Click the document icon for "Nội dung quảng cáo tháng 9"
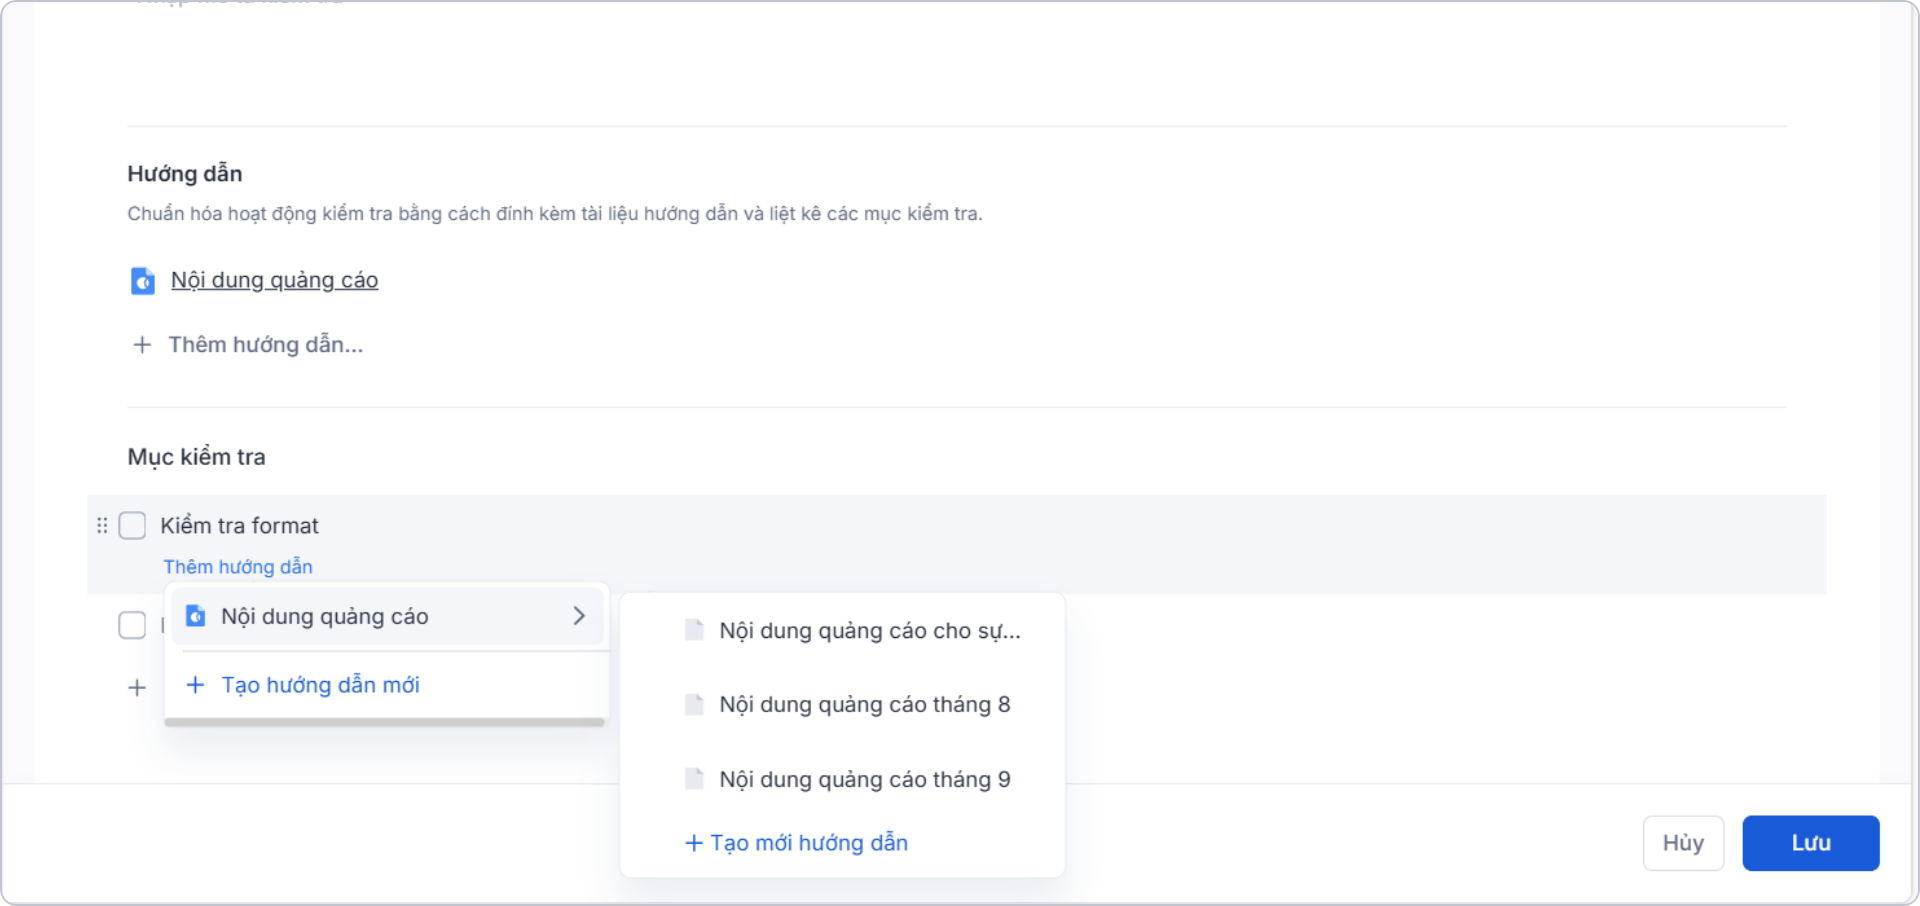 click(x=694, y=779)
